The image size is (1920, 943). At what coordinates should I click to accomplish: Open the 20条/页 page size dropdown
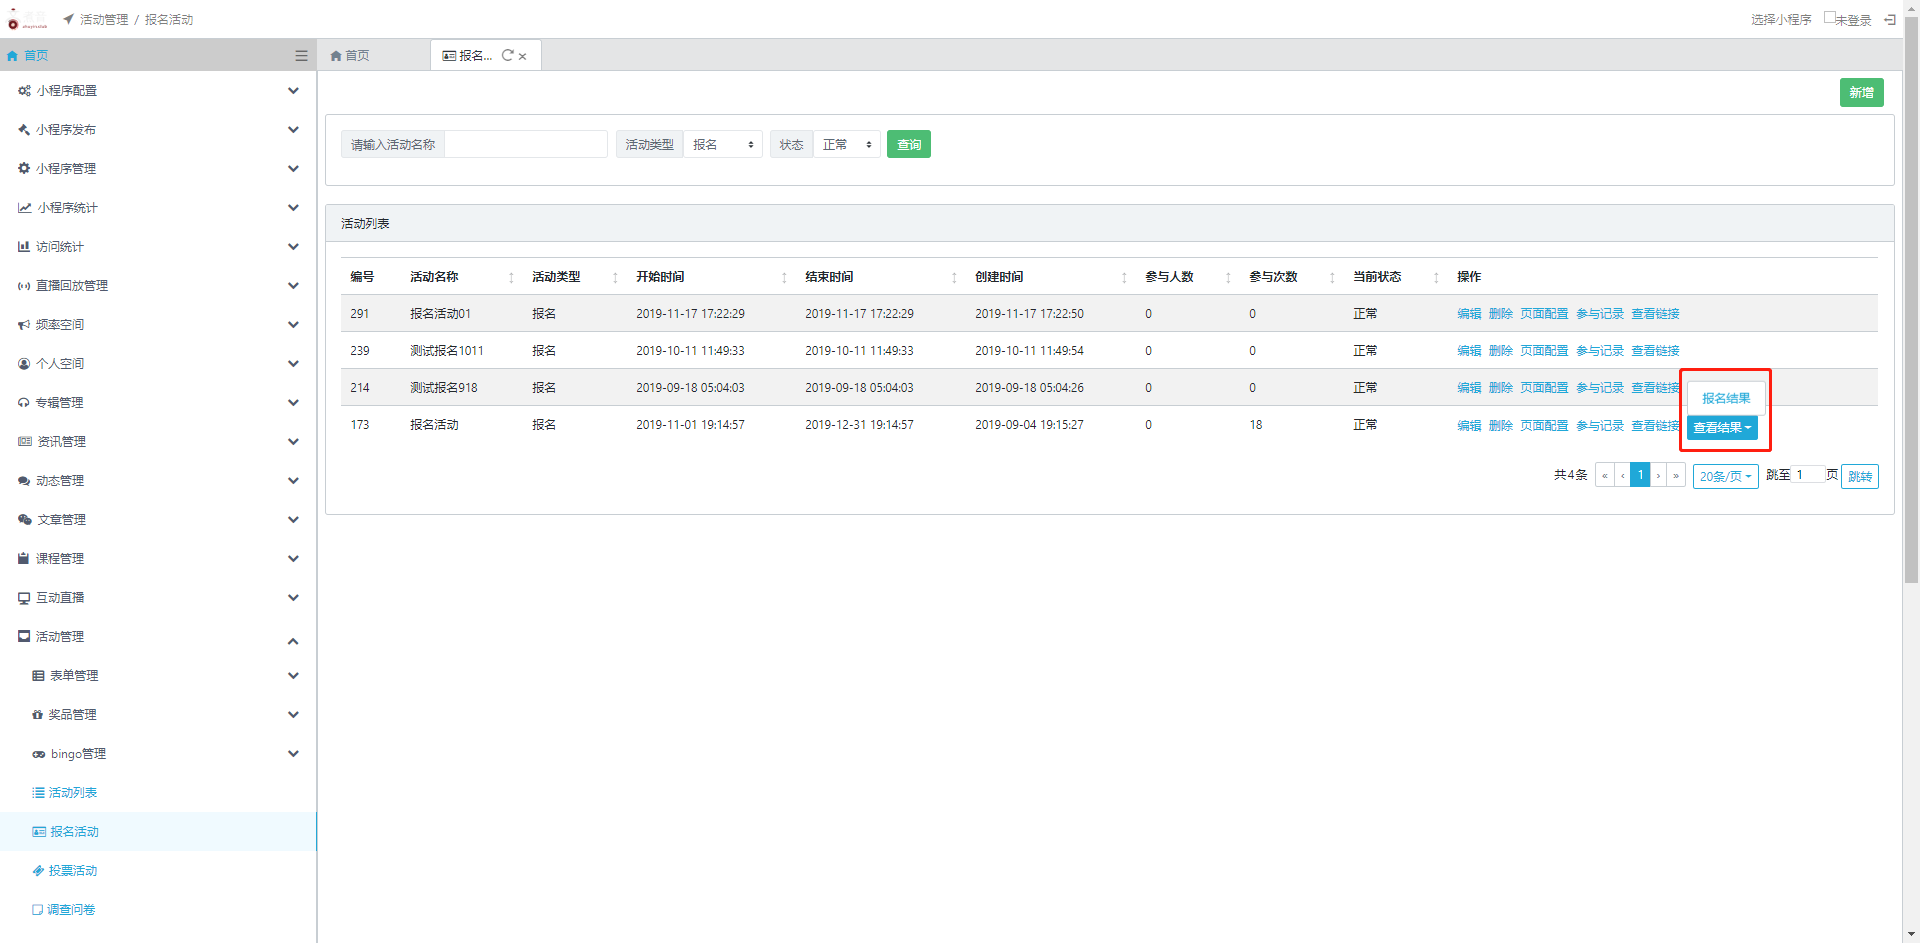pyautogui.click(x=1725, y=477)
